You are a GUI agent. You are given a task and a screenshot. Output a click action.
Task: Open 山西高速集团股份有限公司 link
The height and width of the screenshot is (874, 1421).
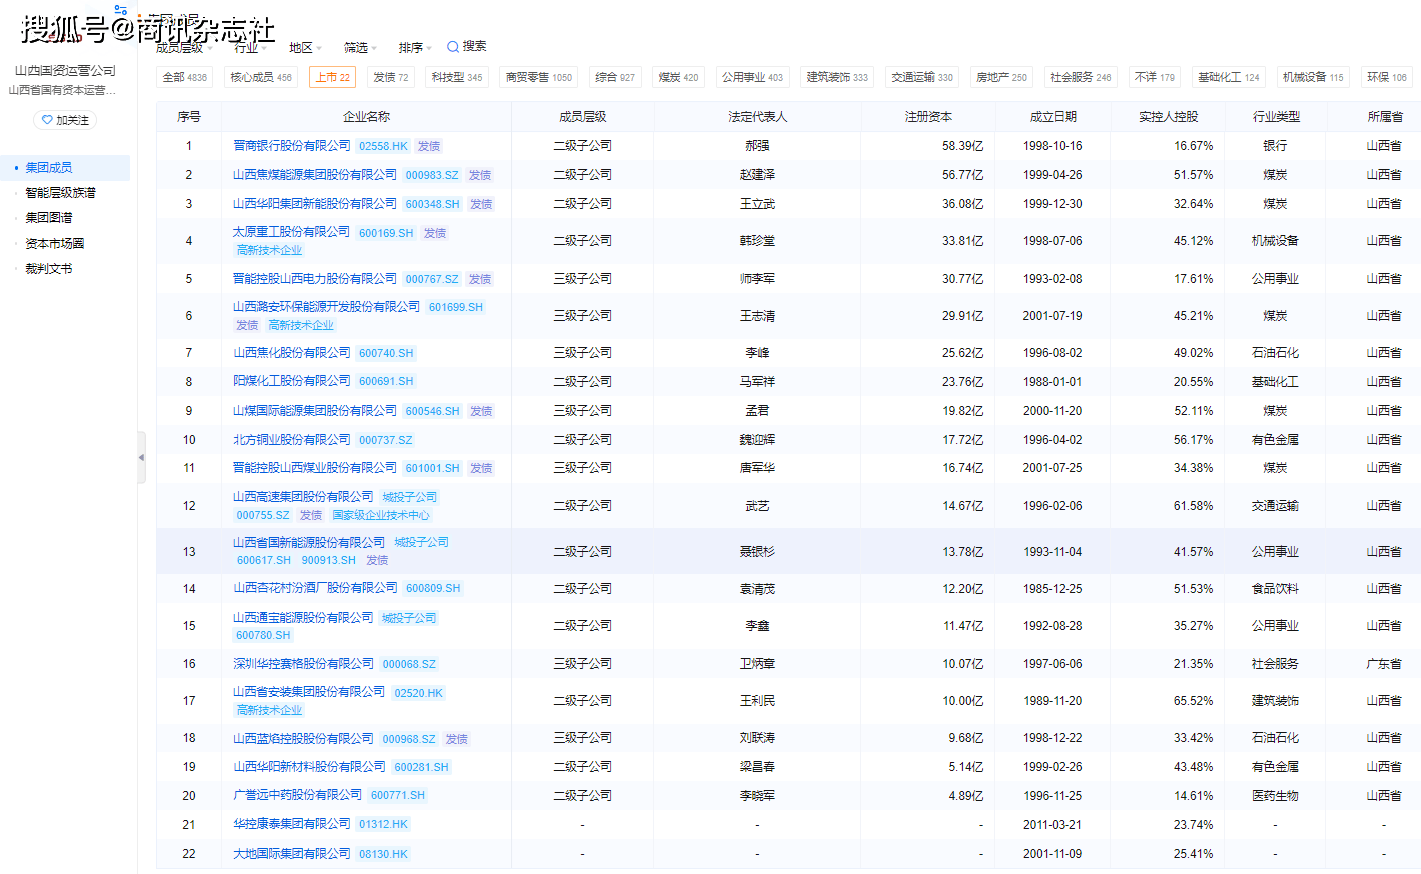[303, 497]
